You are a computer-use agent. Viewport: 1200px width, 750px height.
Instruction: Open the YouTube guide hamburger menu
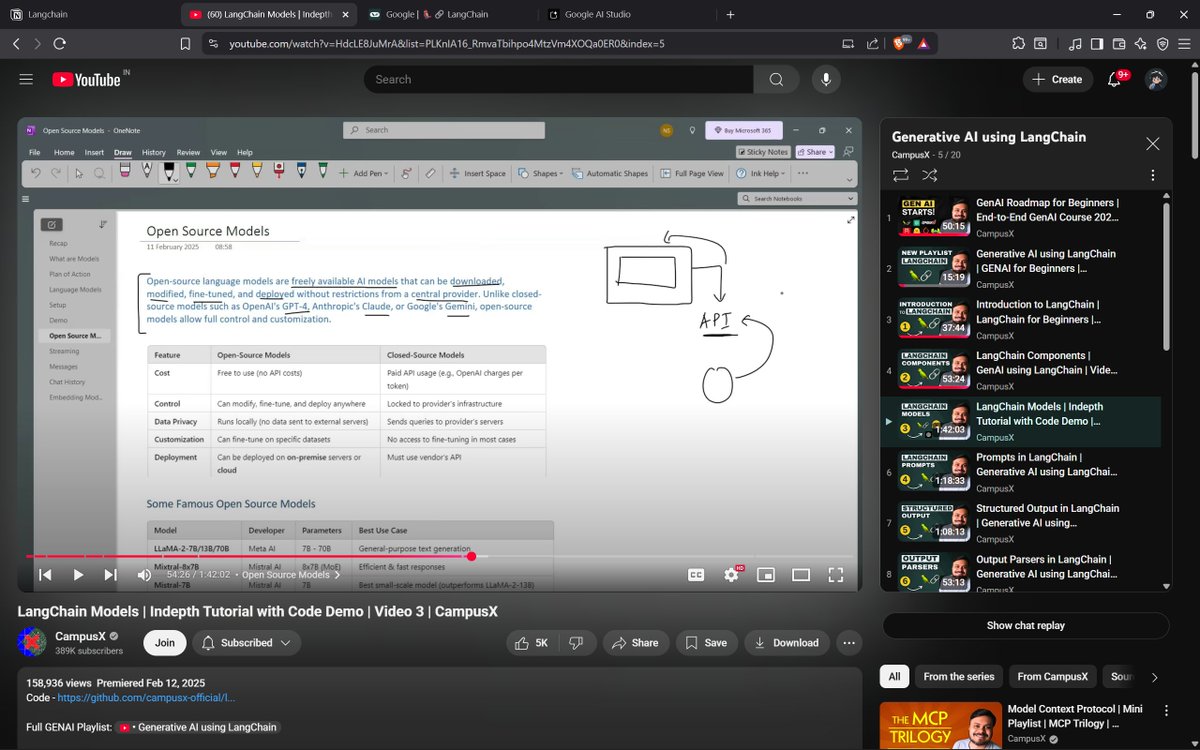pos(26,79)
